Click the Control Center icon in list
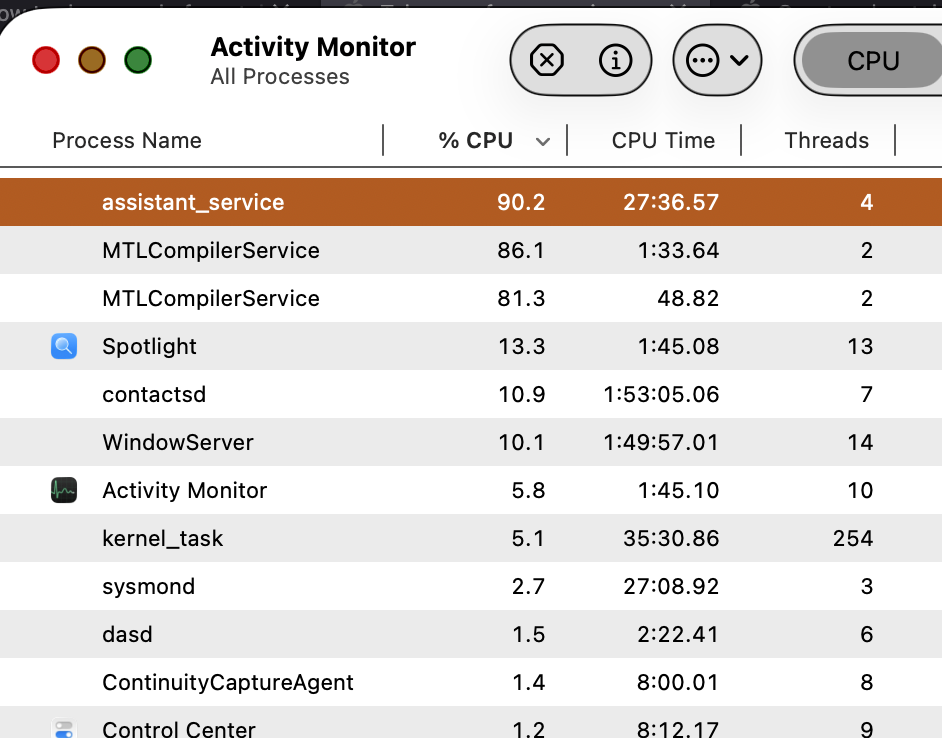942x742 pixels. point(64,730)
